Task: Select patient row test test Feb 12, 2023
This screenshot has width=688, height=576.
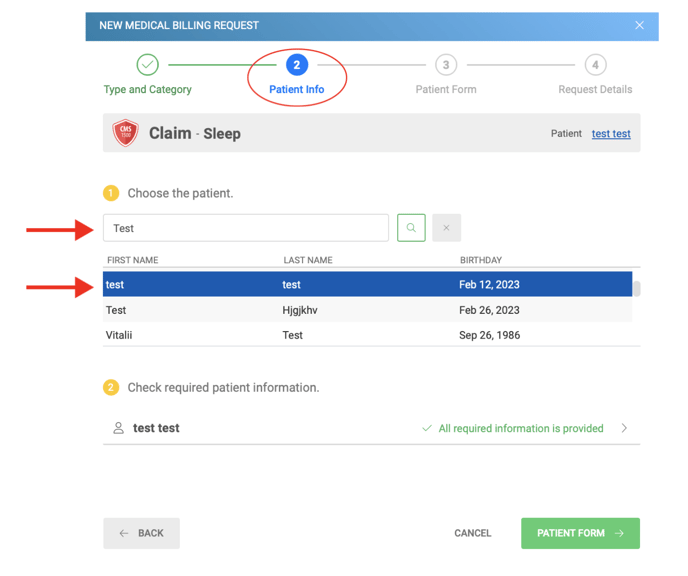Action: pos(367,284)
